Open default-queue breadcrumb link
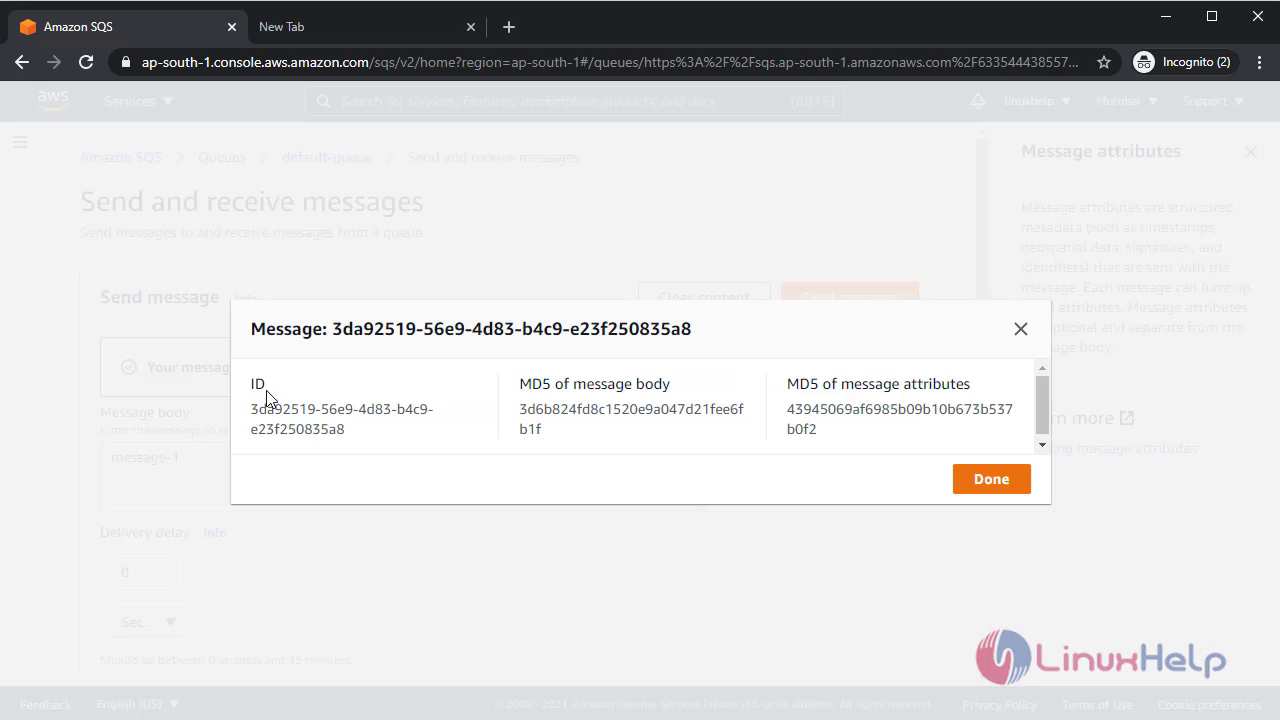Image resolution: width=1280 pixels, height=720 pixels. (326, 157)
